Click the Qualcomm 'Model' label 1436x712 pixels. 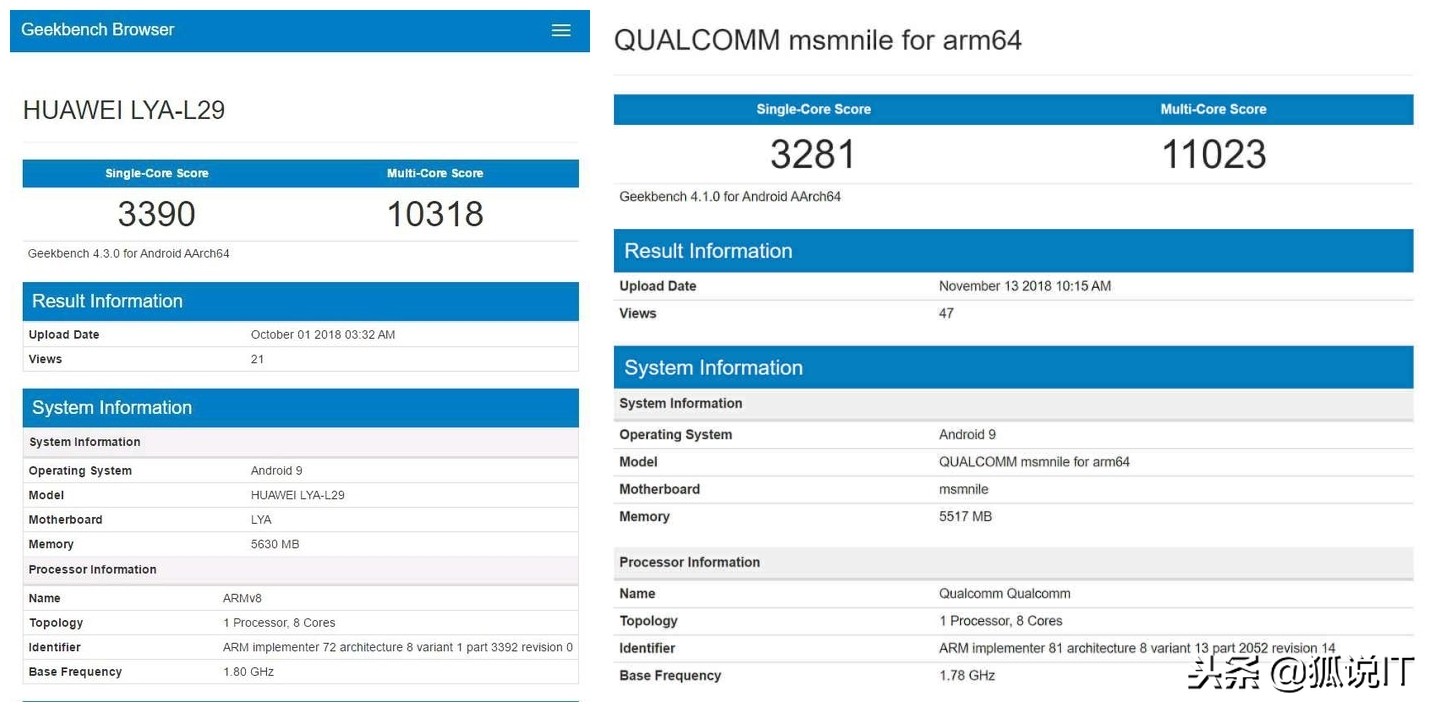pos(639,462)
